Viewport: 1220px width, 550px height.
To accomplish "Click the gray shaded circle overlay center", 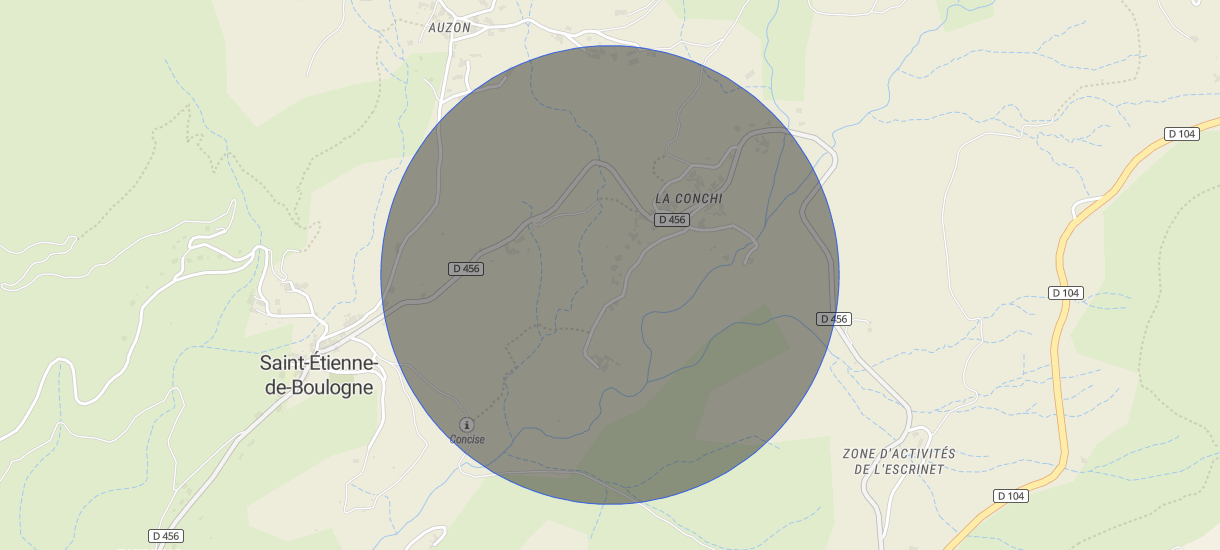I will [610, 275].
